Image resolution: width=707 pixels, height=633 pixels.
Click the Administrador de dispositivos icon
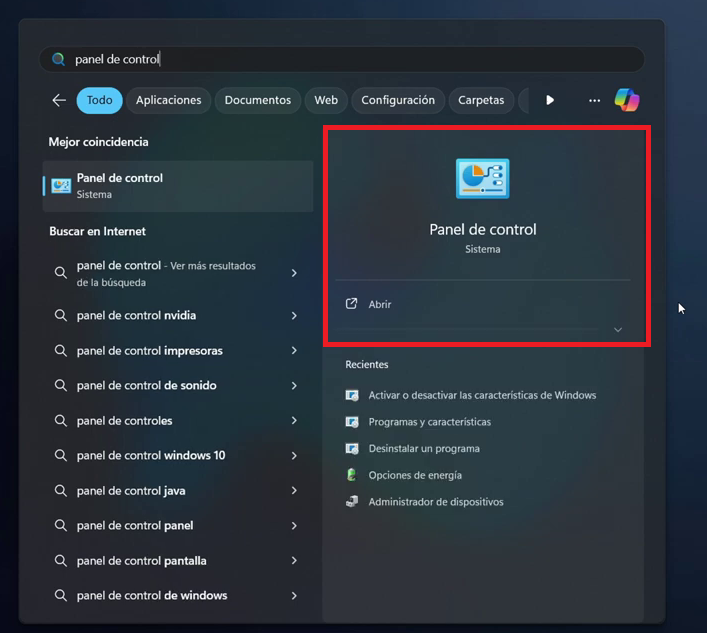click(x=352, y=502)
